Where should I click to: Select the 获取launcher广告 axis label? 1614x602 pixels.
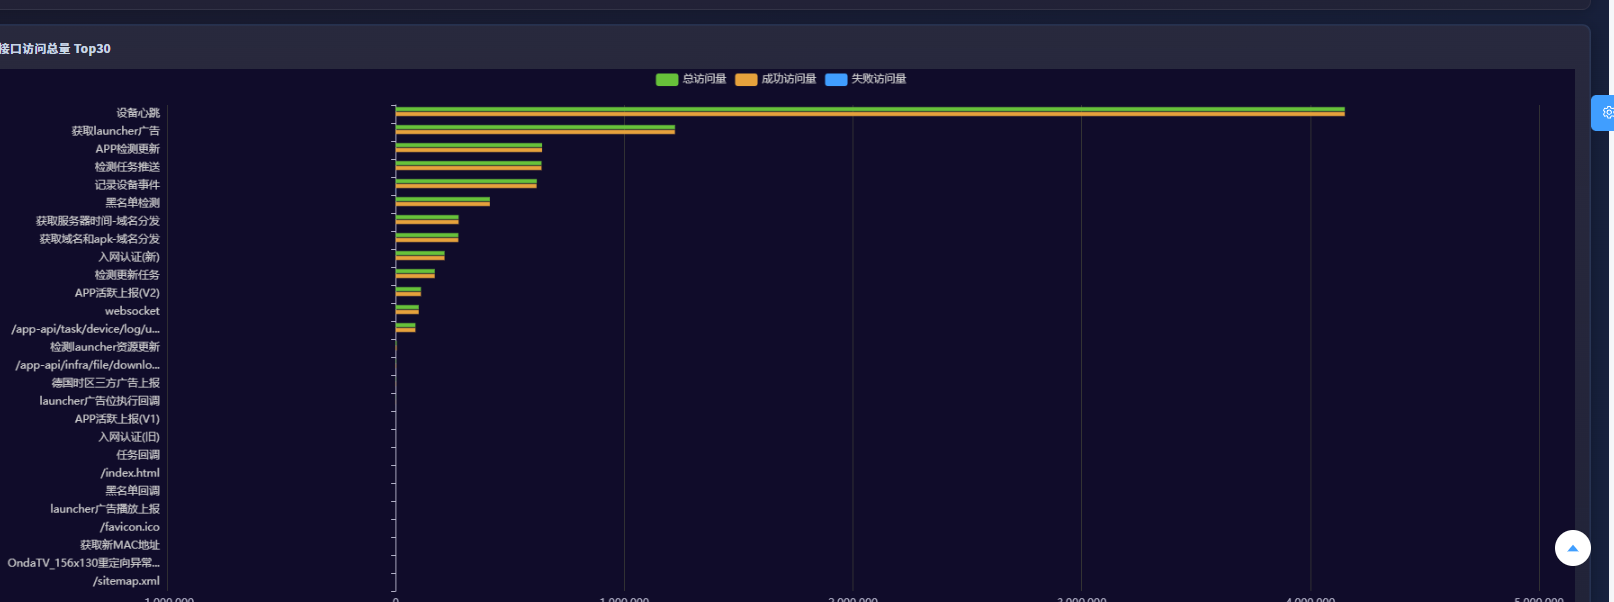(x=116, y=131)
